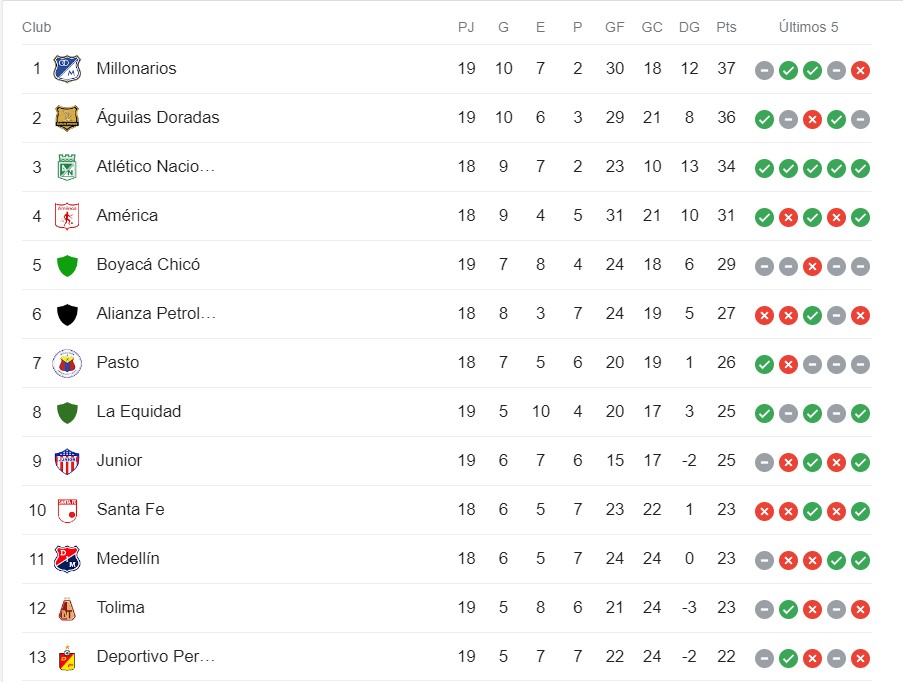This screenshot has height=682, width=903.
Task: Click the Últimos 5 column header
Action: tap(808, 27)
